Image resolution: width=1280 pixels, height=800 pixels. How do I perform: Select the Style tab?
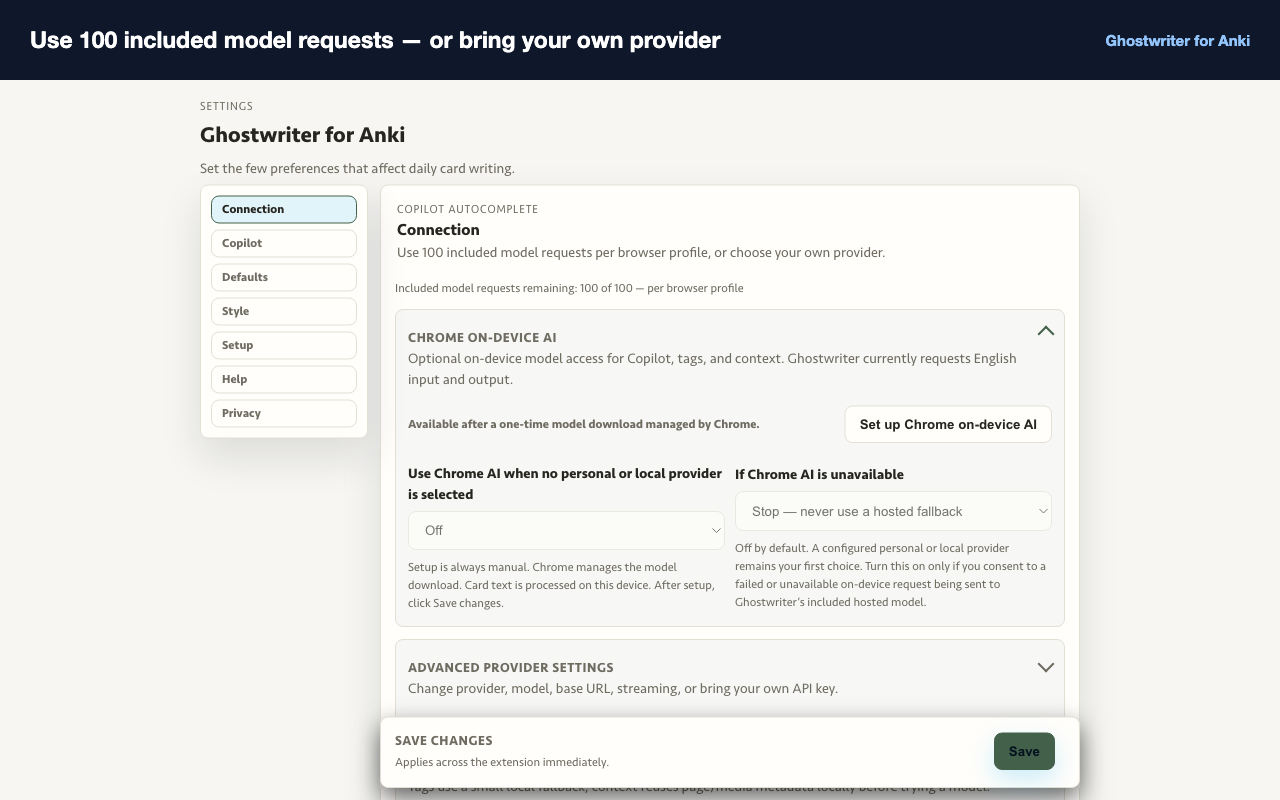click(x=284, y=311)
